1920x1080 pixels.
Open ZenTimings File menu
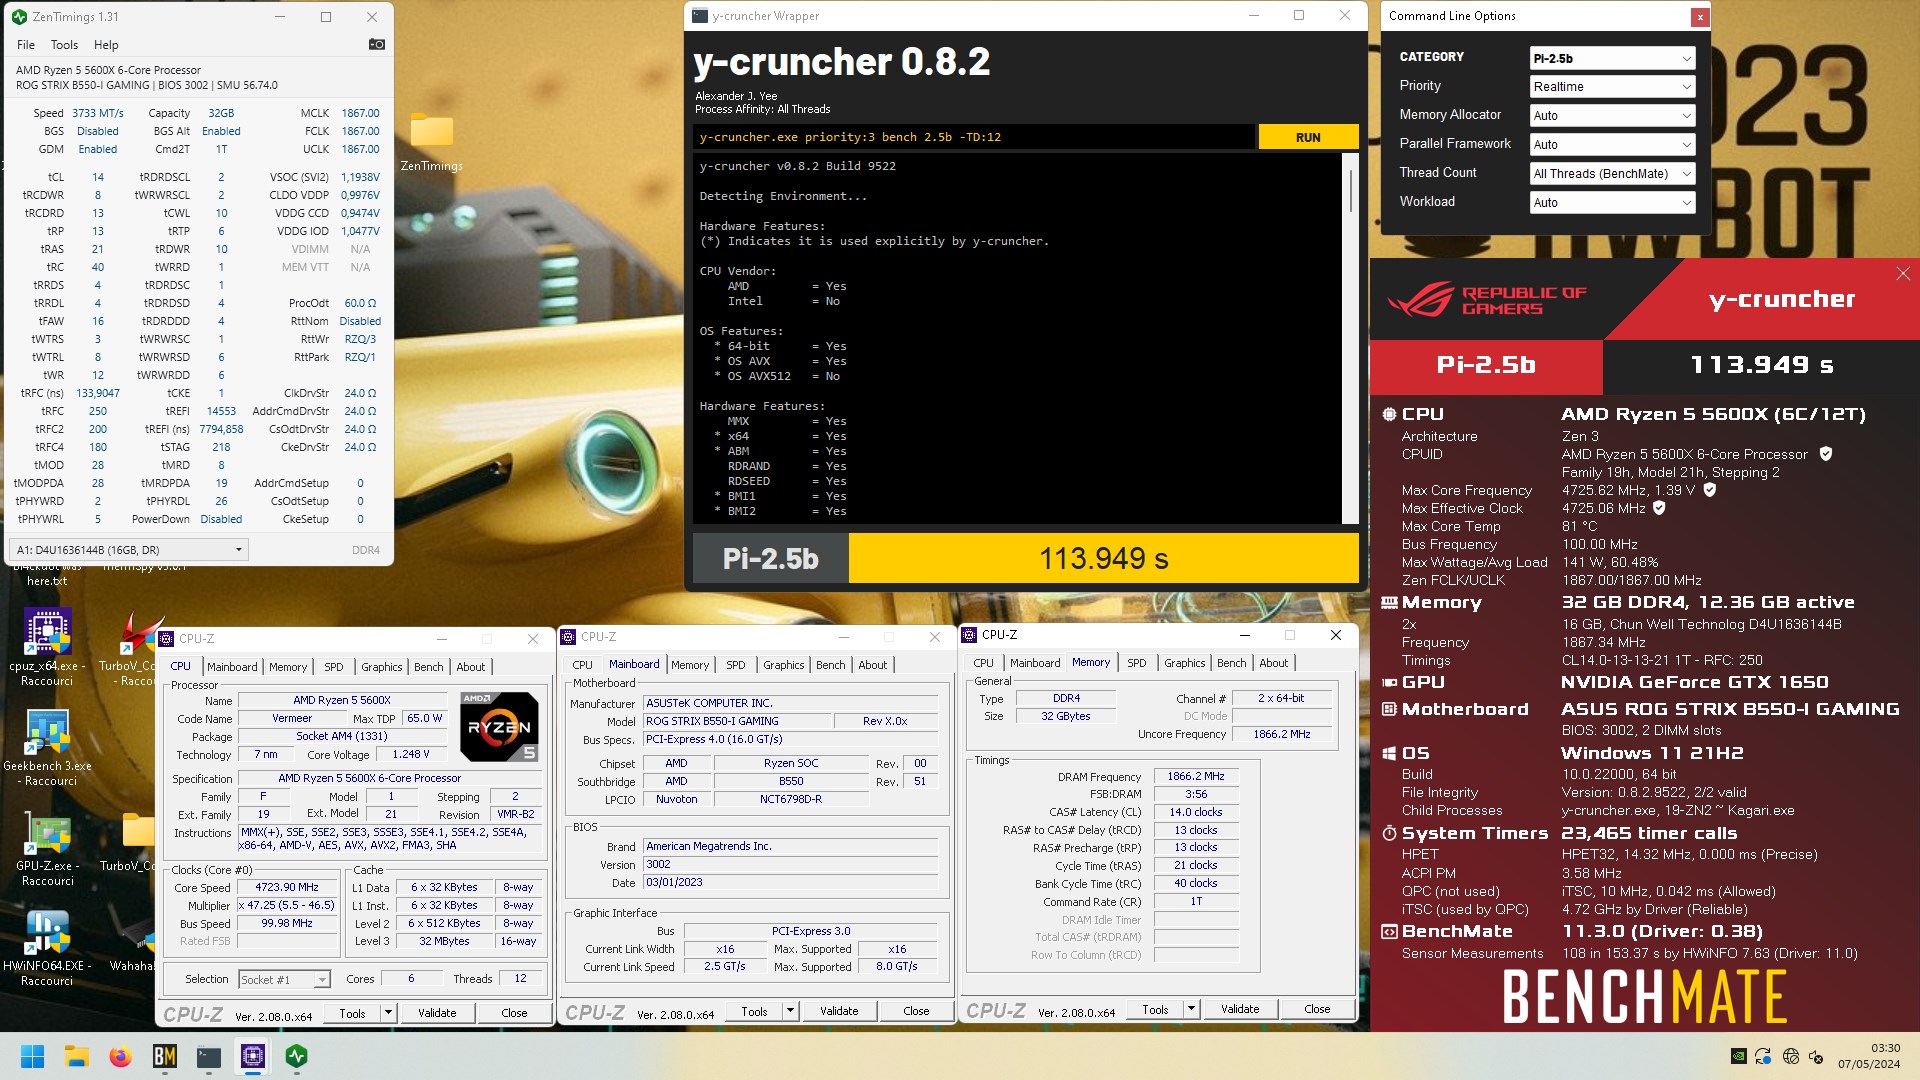coord(26,45)
